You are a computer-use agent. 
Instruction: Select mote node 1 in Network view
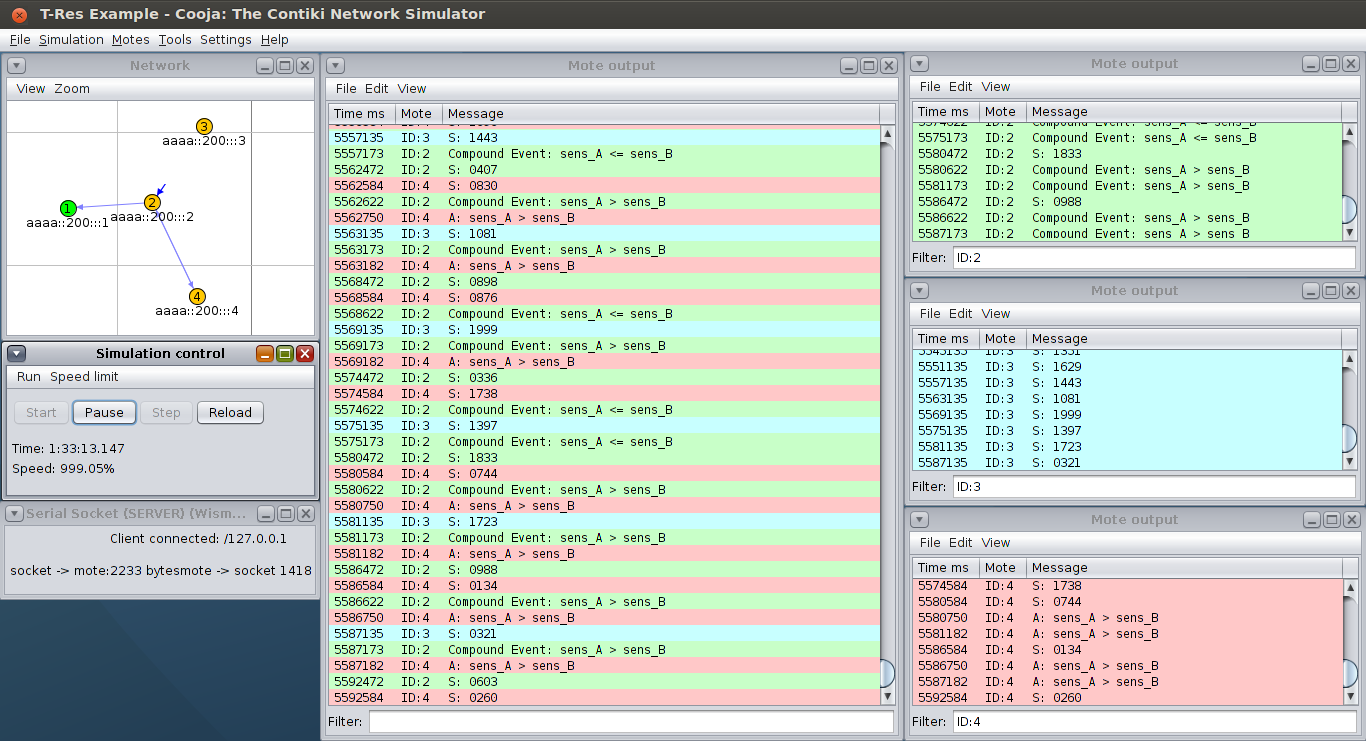[x=68, y=208]
